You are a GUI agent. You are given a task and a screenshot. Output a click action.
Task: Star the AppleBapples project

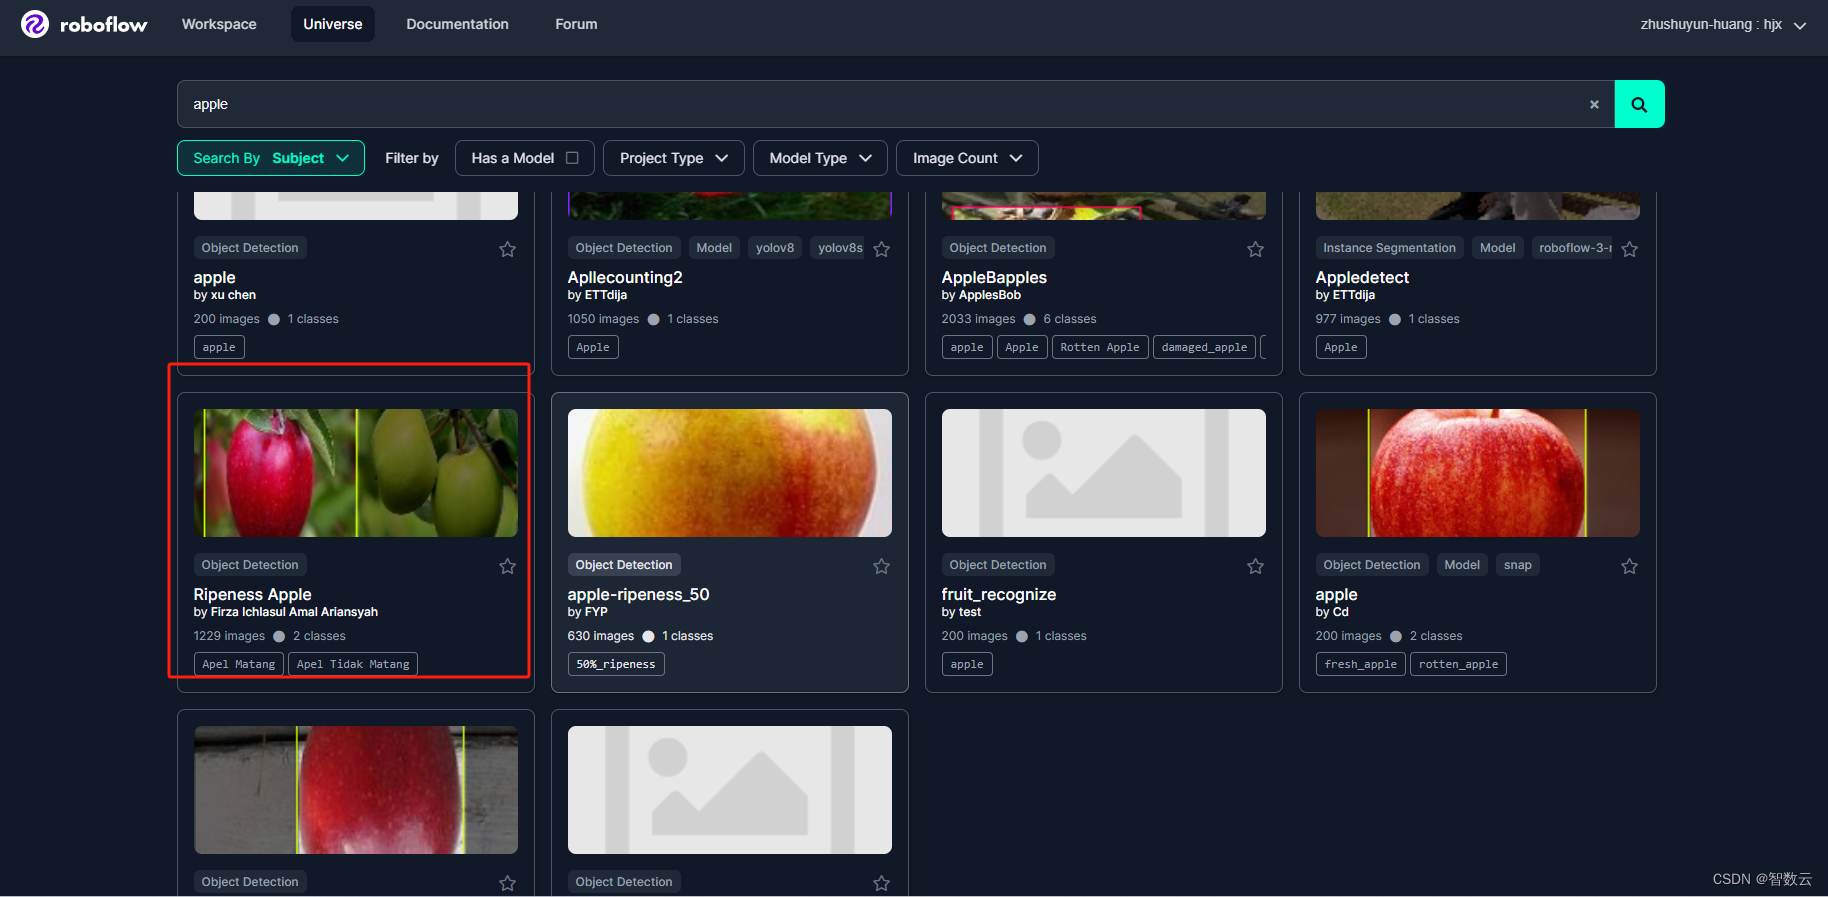tap(1255, 249)
